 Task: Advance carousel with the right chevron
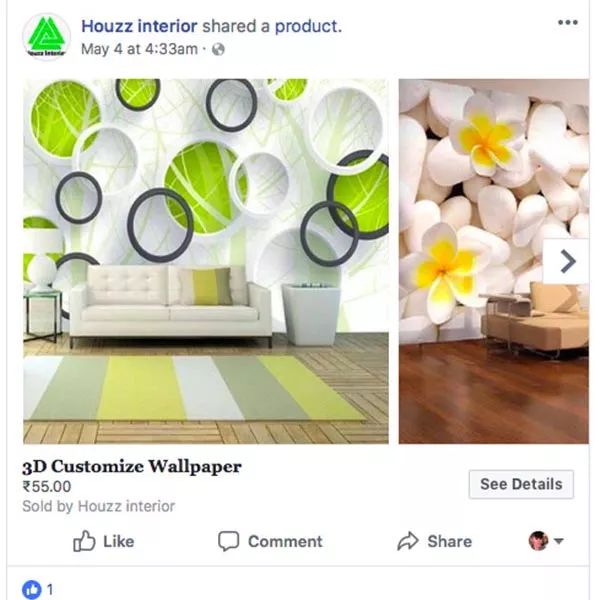[x=567, y=261]
